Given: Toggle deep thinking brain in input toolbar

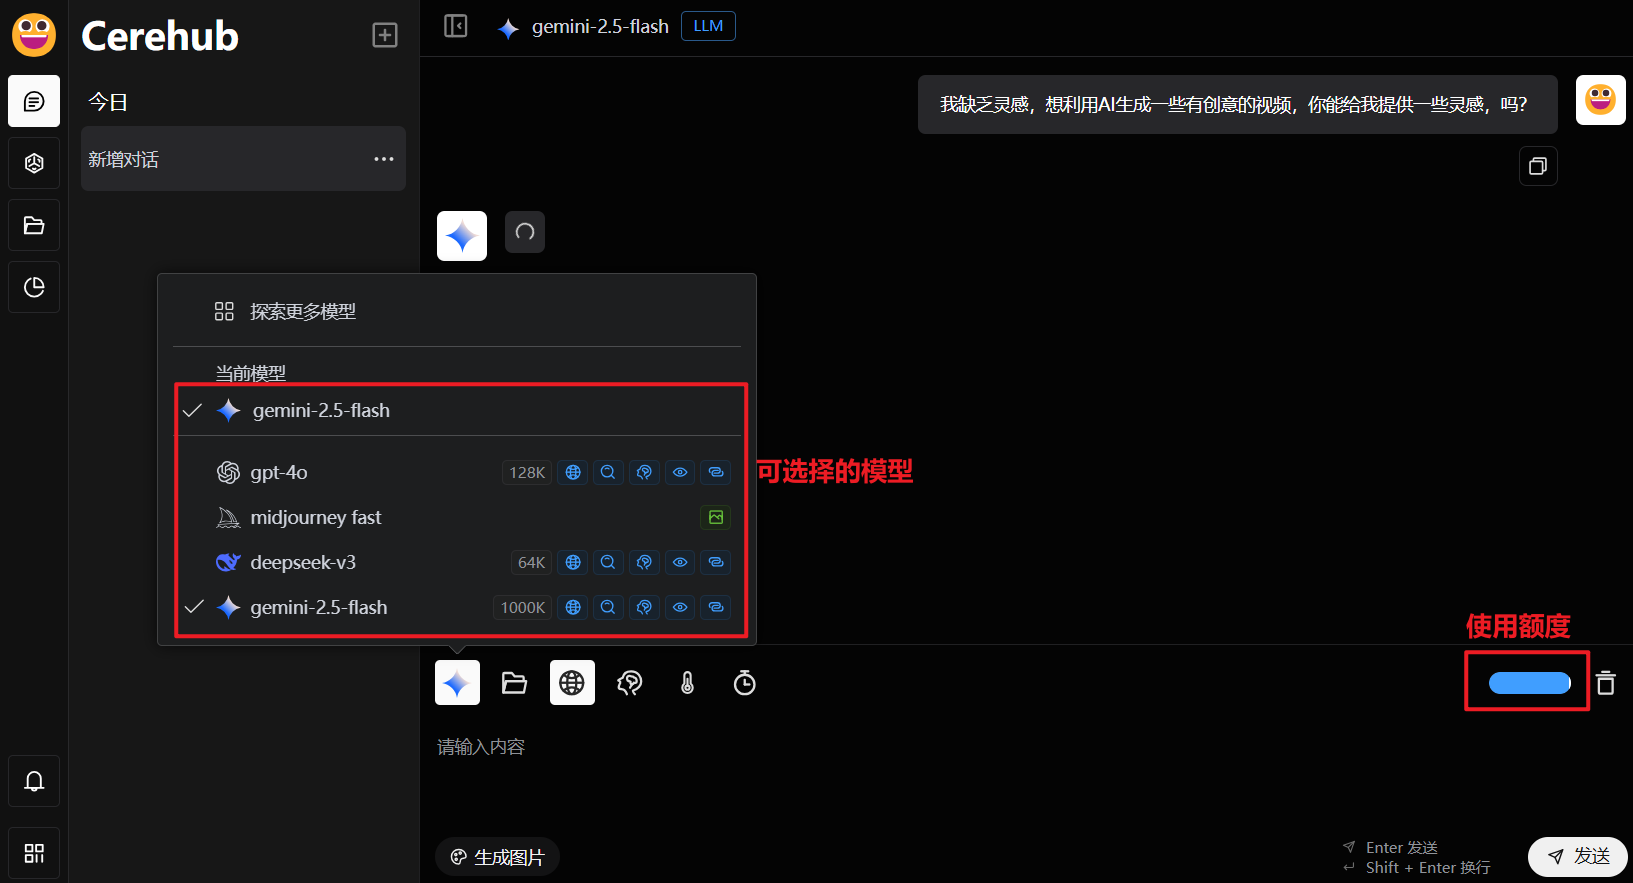Looking at the screenshot, I should tap(630, 683).
